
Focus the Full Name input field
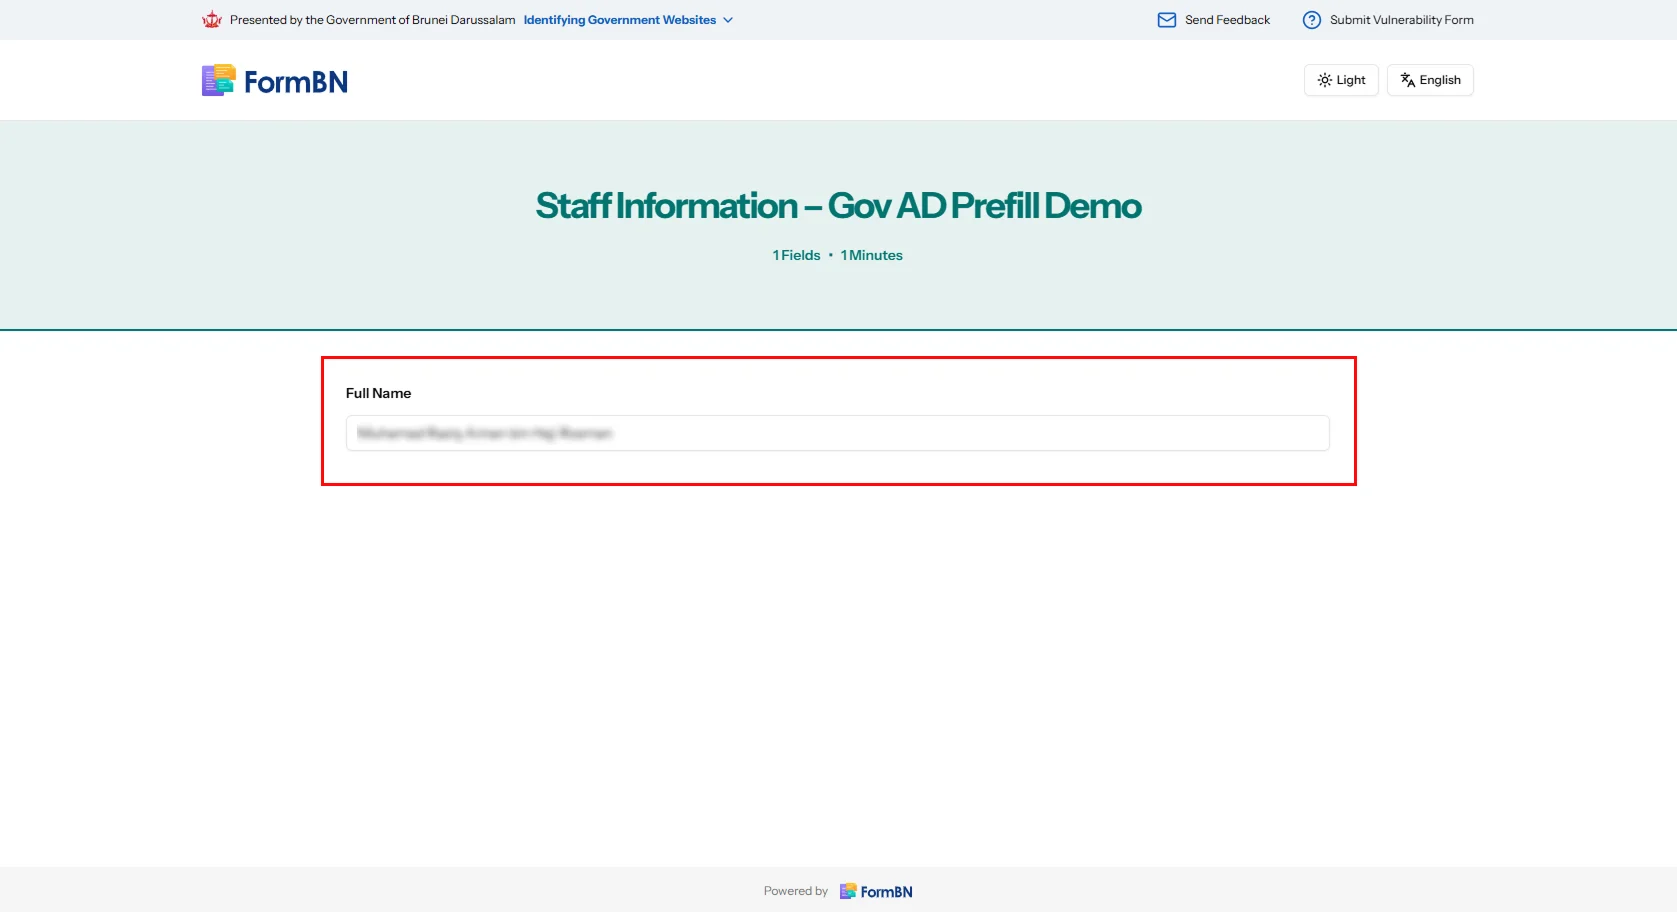click(837, 433)
